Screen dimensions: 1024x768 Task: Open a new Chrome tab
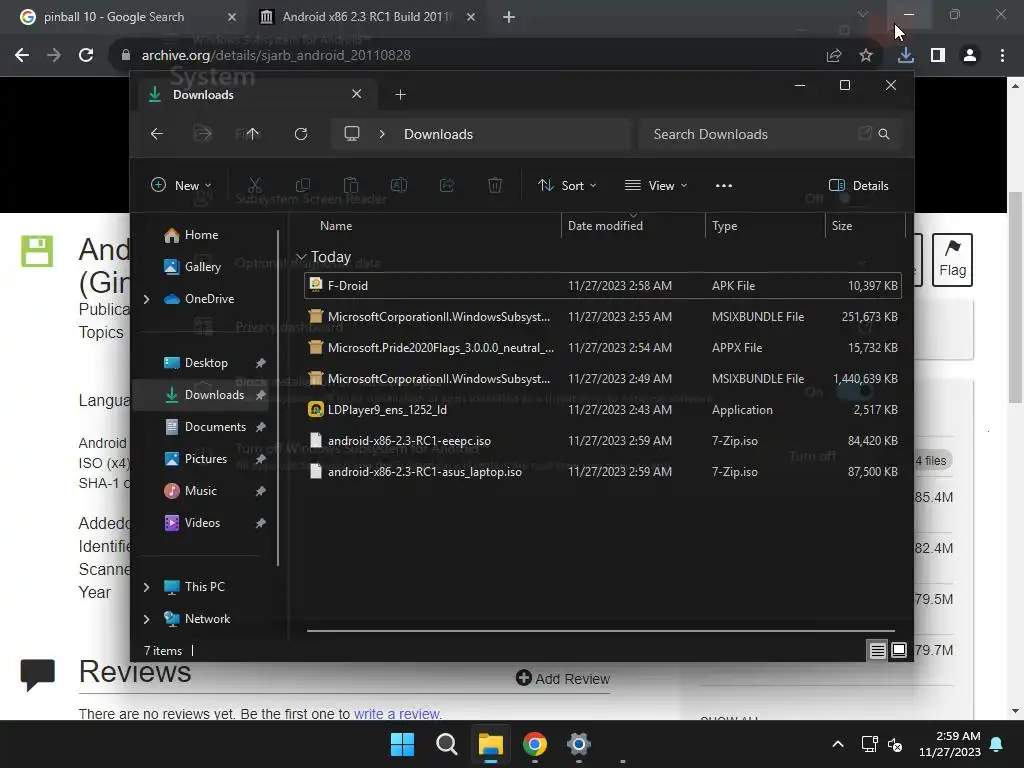[x=509, y=17]
